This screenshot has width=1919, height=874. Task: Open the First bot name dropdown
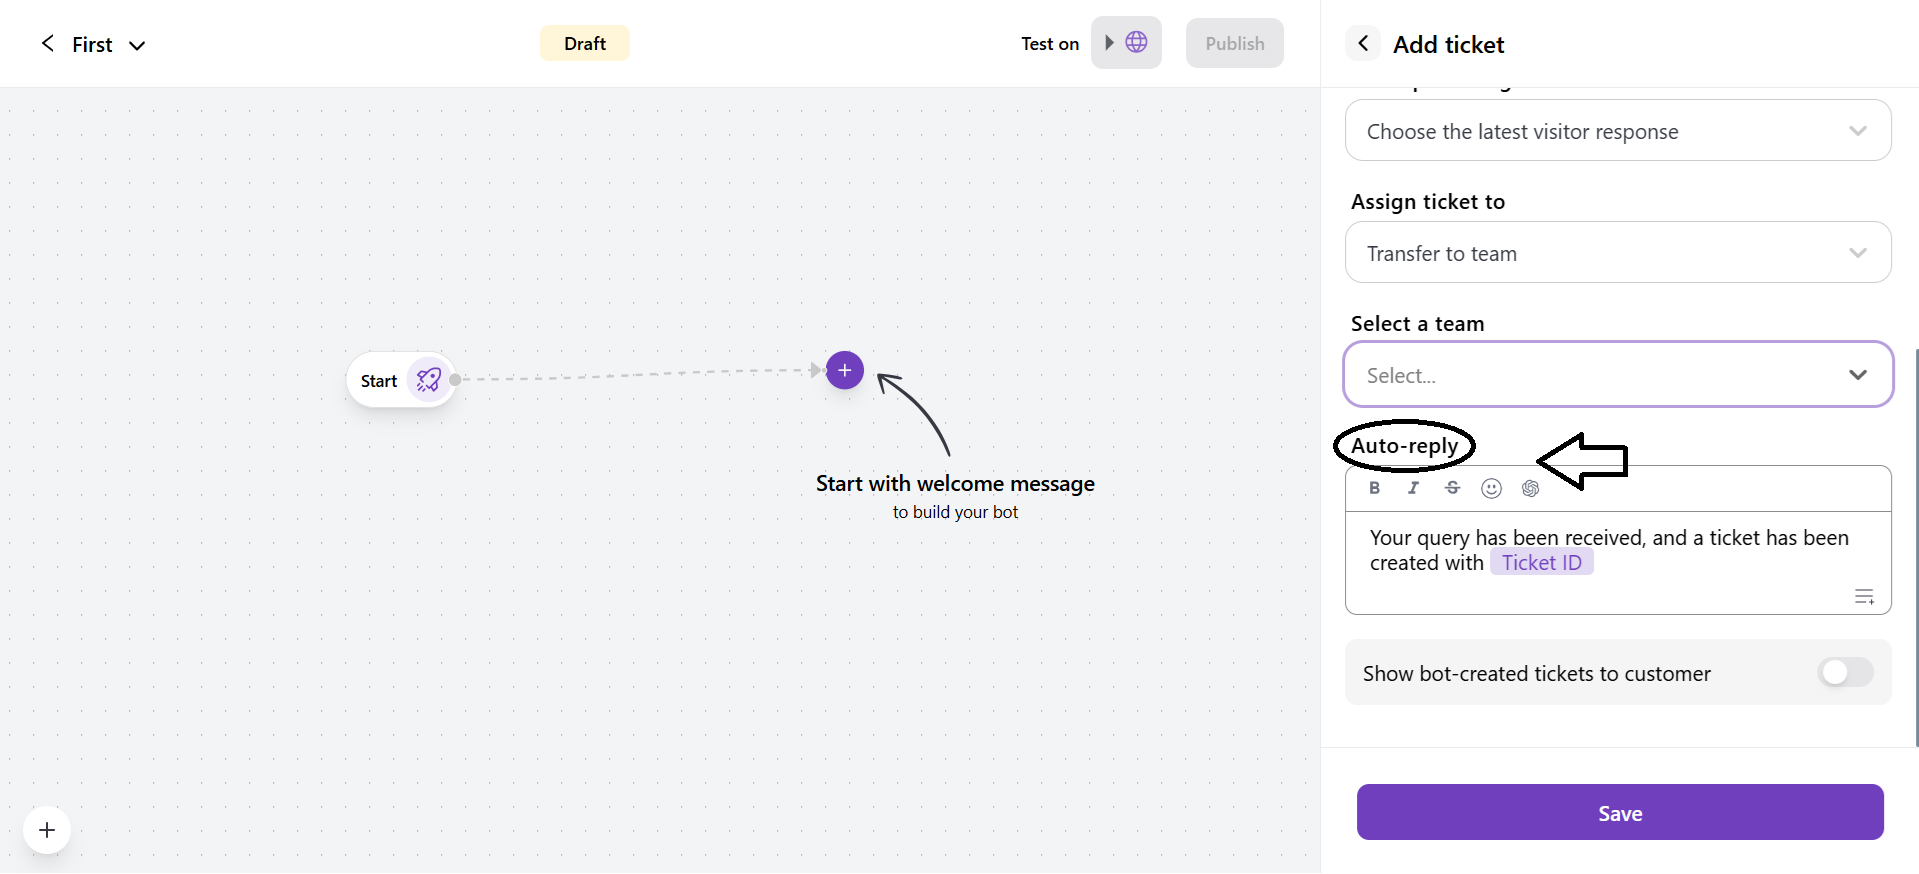click(138, 45)
